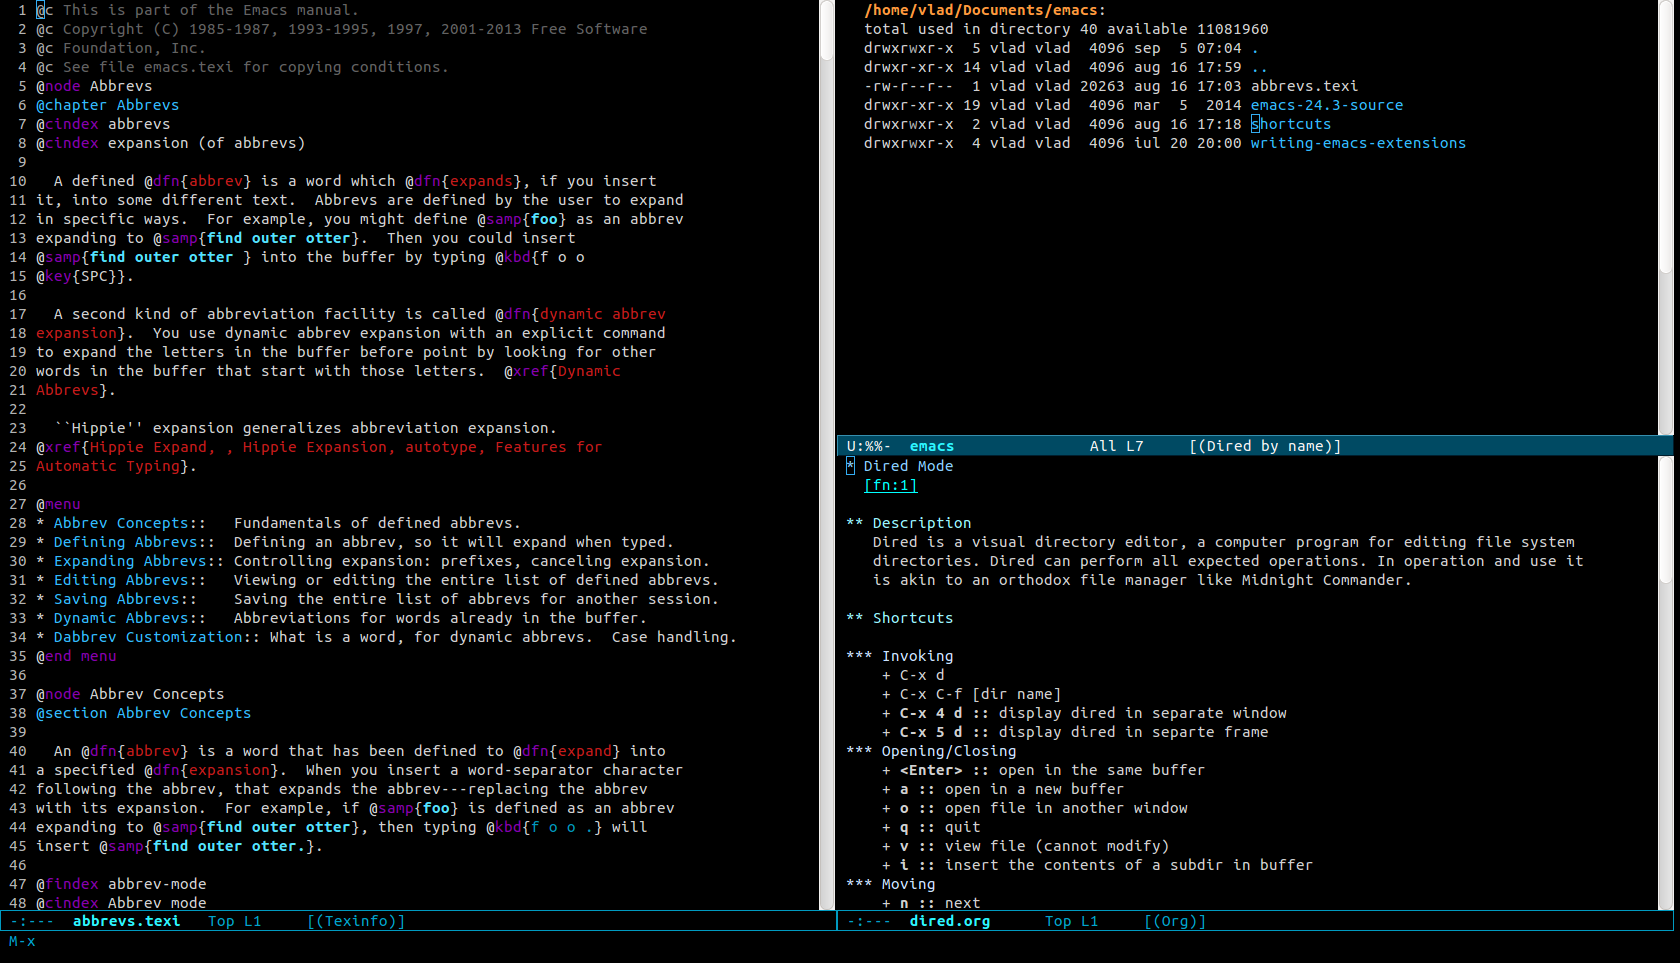Collapse the '*** Opening/Closing' subheading

click(x=931, y=751)
